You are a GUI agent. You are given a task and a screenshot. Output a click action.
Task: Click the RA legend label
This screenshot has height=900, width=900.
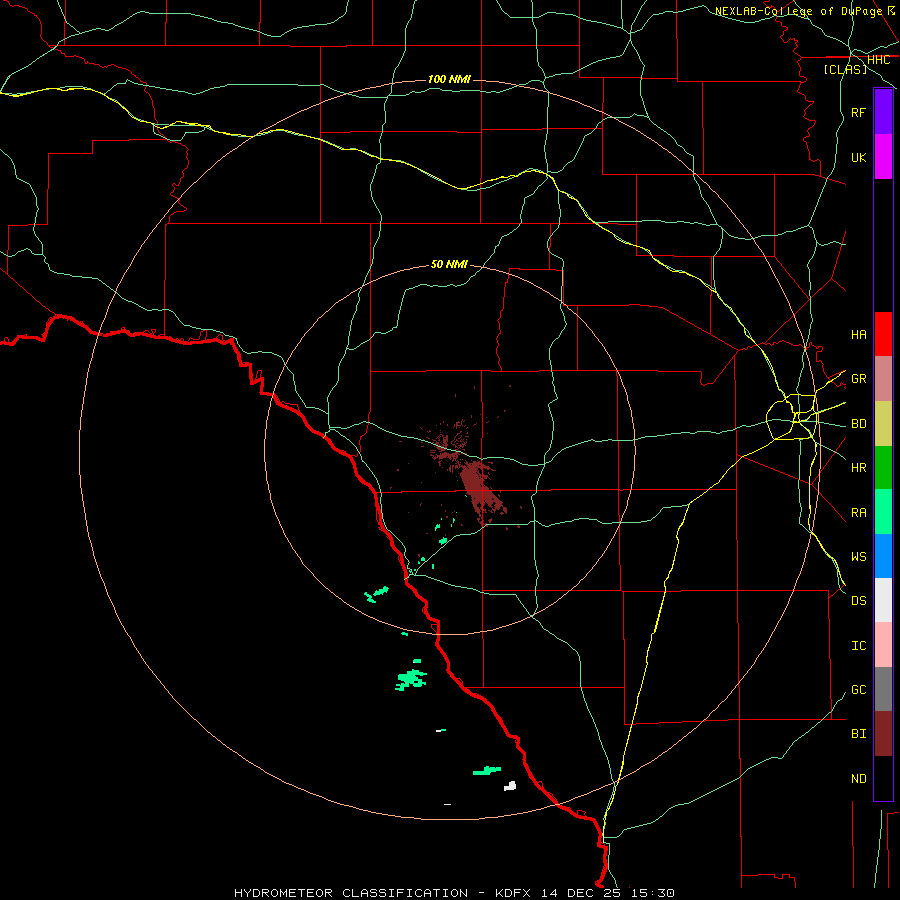pos(858,513)
